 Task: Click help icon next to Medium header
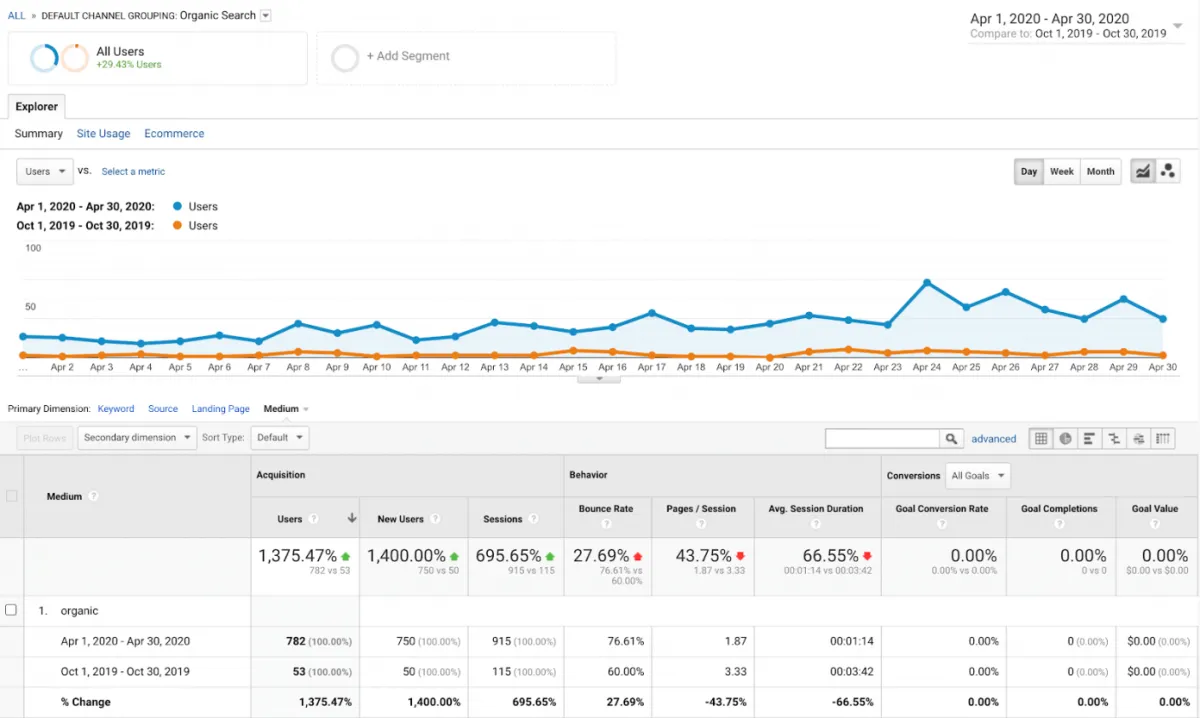click(x=93, y=496)
